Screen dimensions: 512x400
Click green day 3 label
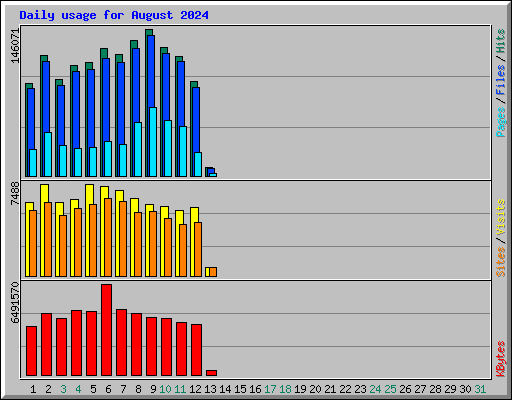coord(63,389)
